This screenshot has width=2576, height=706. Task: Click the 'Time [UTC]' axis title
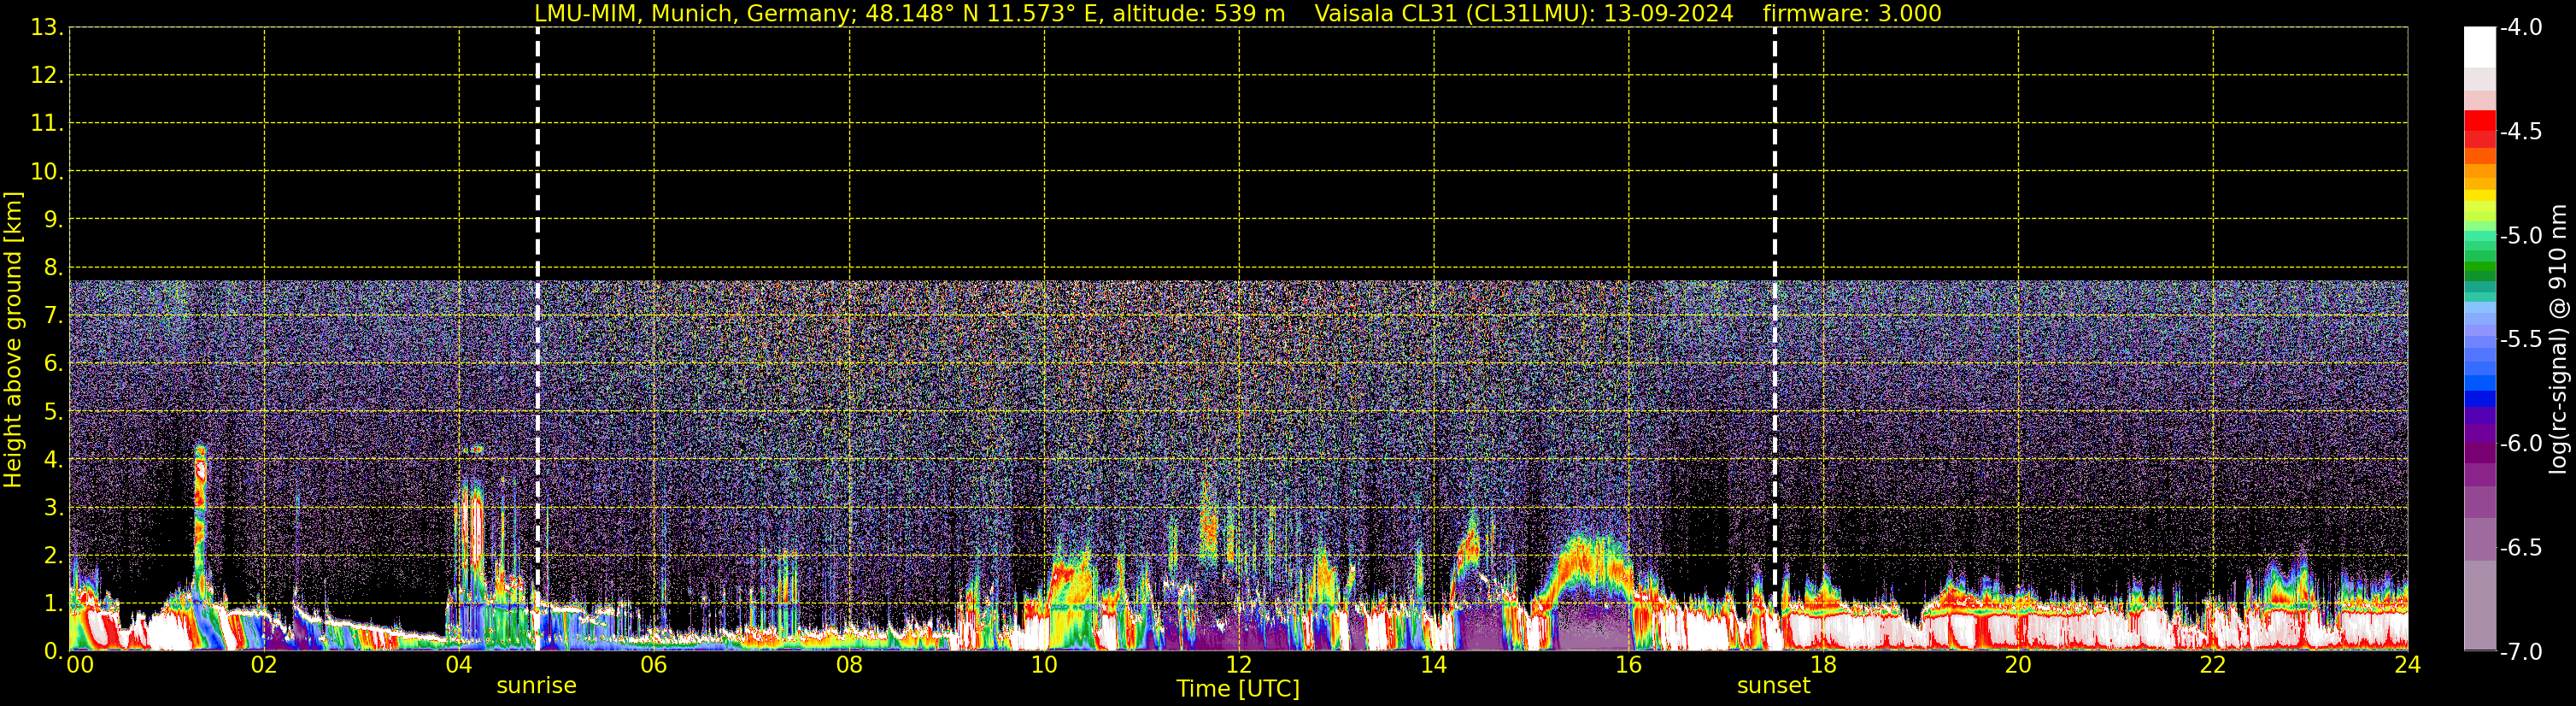(x=1237, y=689)
